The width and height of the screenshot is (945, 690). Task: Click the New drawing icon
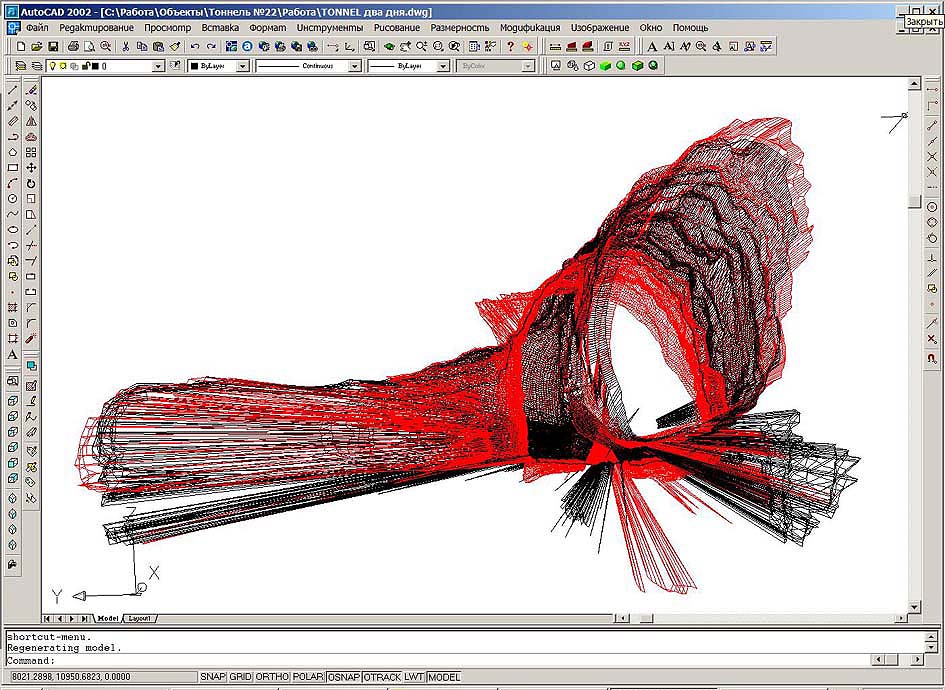tap(21, 46)
